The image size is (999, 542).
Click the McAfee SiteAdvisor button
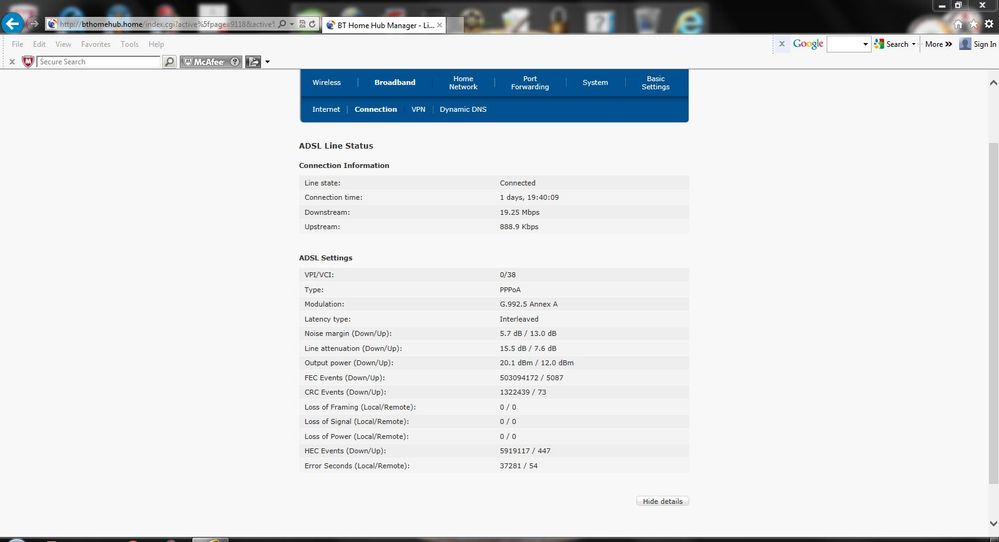pos(211,62)
